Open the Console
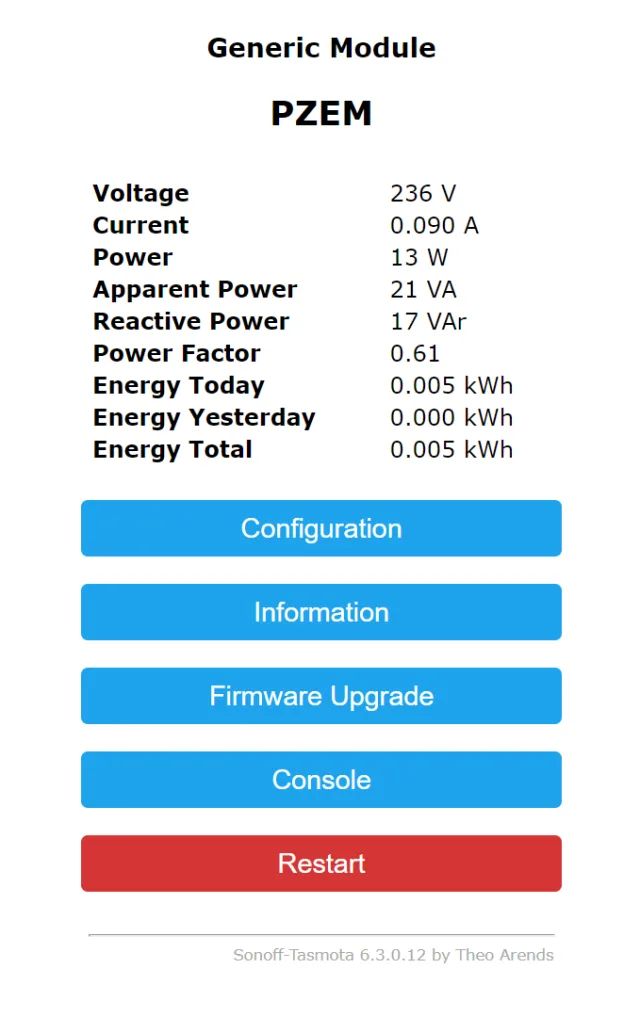 [x=320, y=780]
